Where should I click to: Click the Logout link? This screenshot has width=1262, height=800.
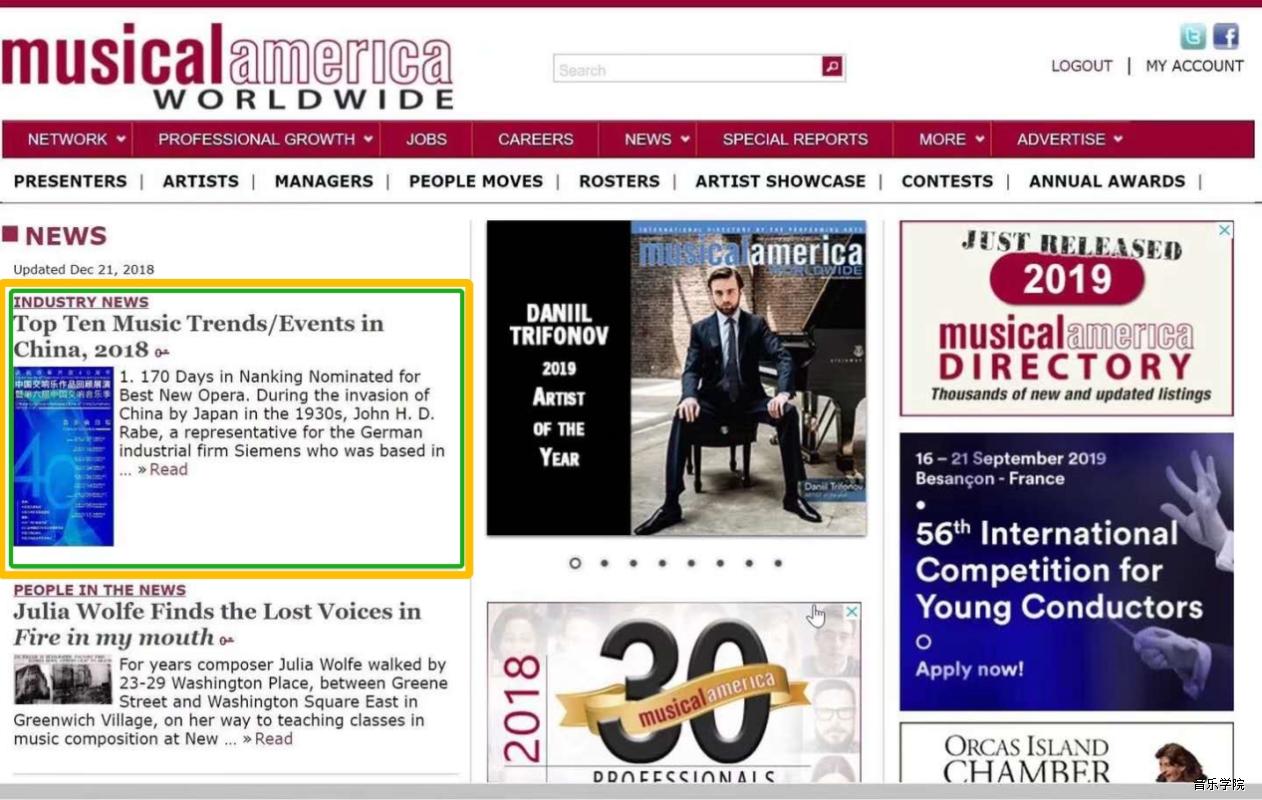[x=1081, y=66]
